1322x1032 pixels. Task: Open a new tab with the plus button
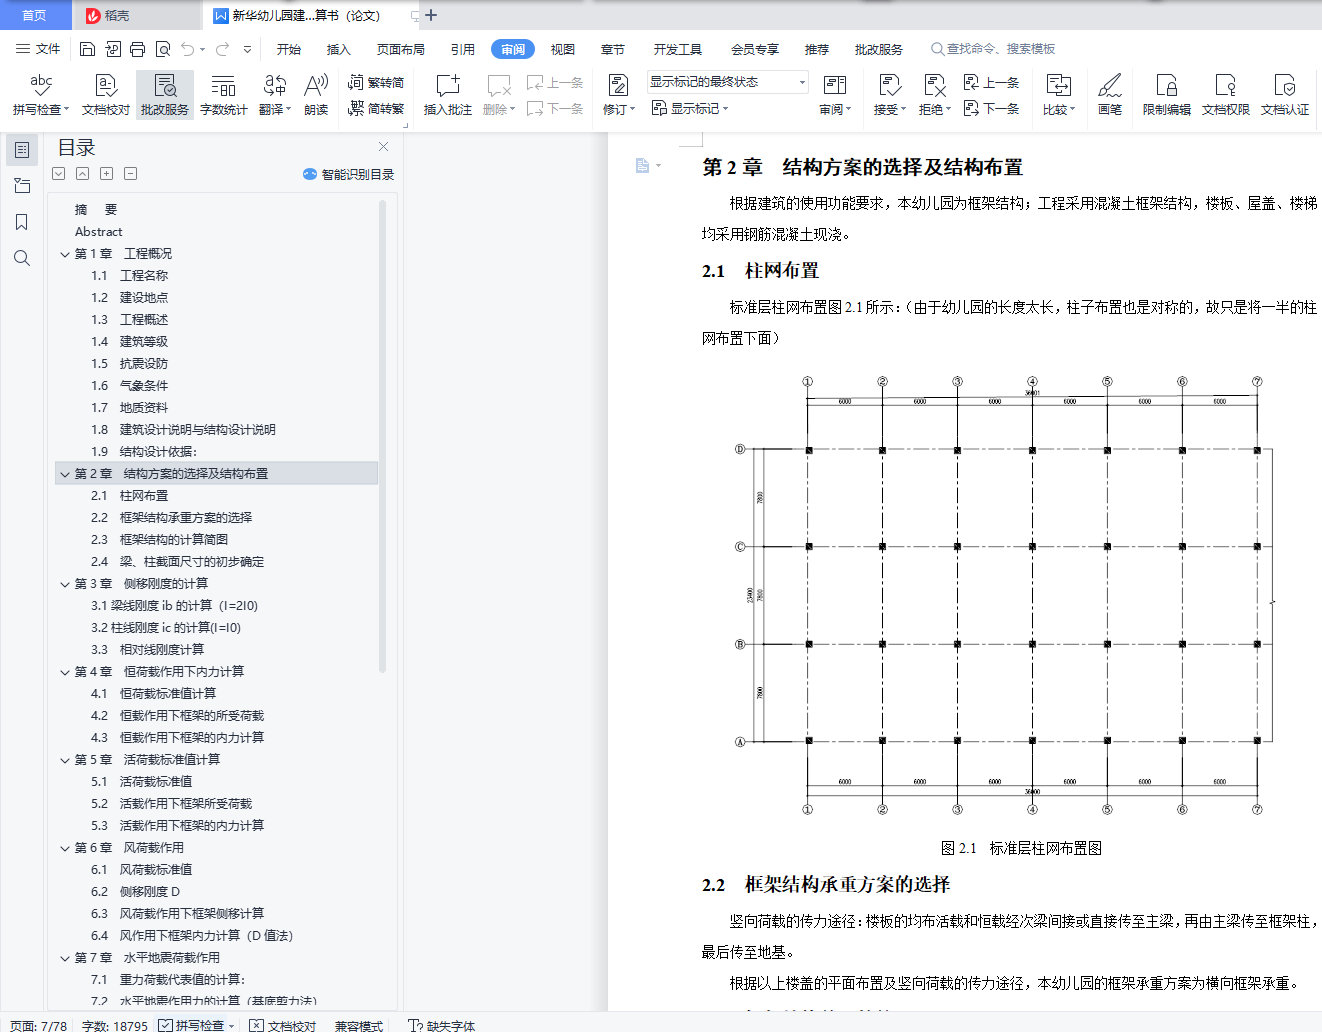point(431,15)
